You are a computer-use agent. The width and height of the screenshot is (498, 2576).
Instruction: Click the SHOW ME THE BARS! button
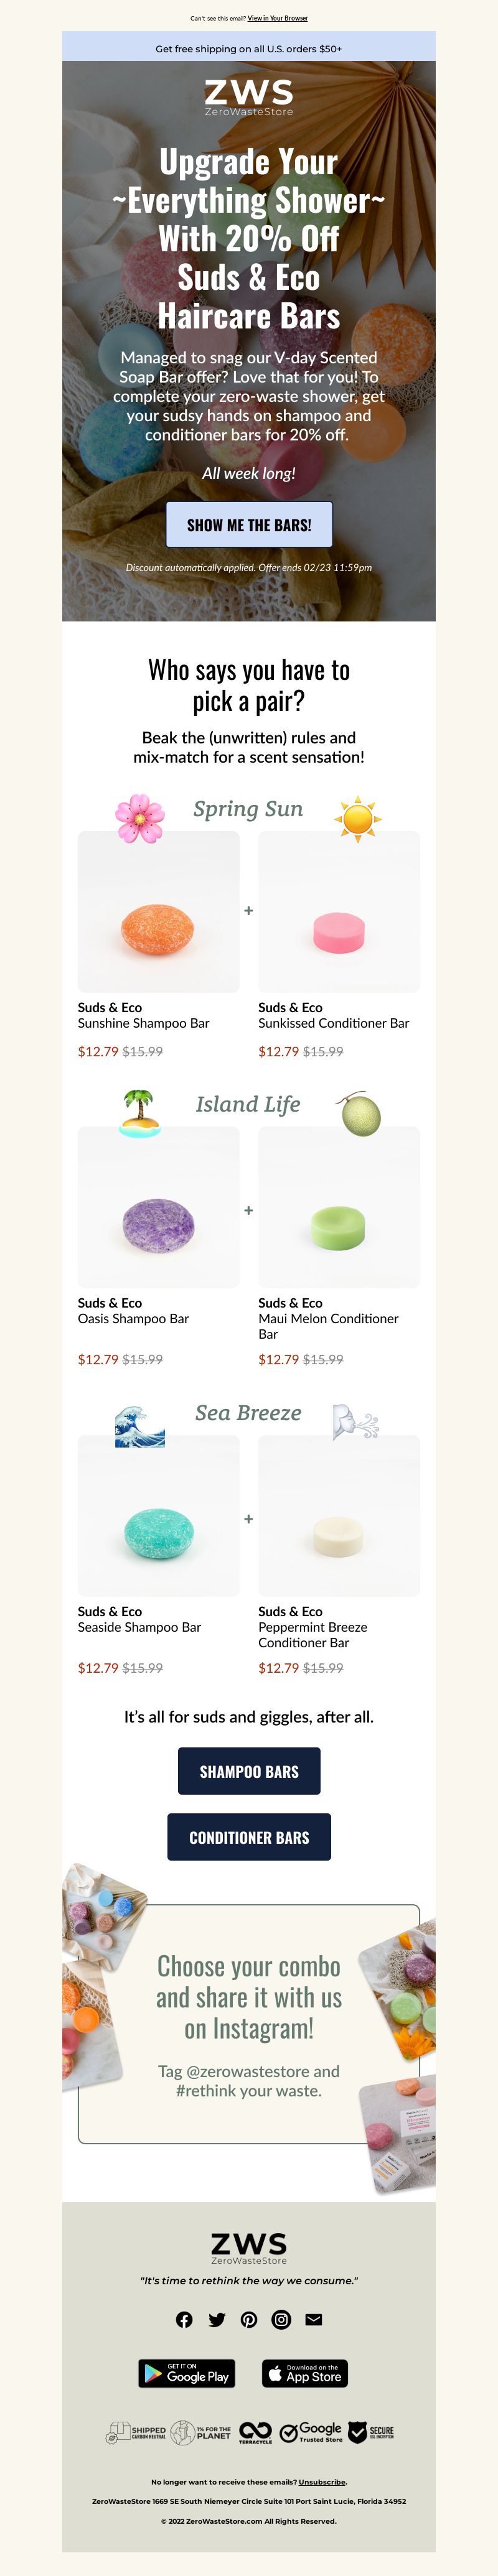tap(249, 524)
